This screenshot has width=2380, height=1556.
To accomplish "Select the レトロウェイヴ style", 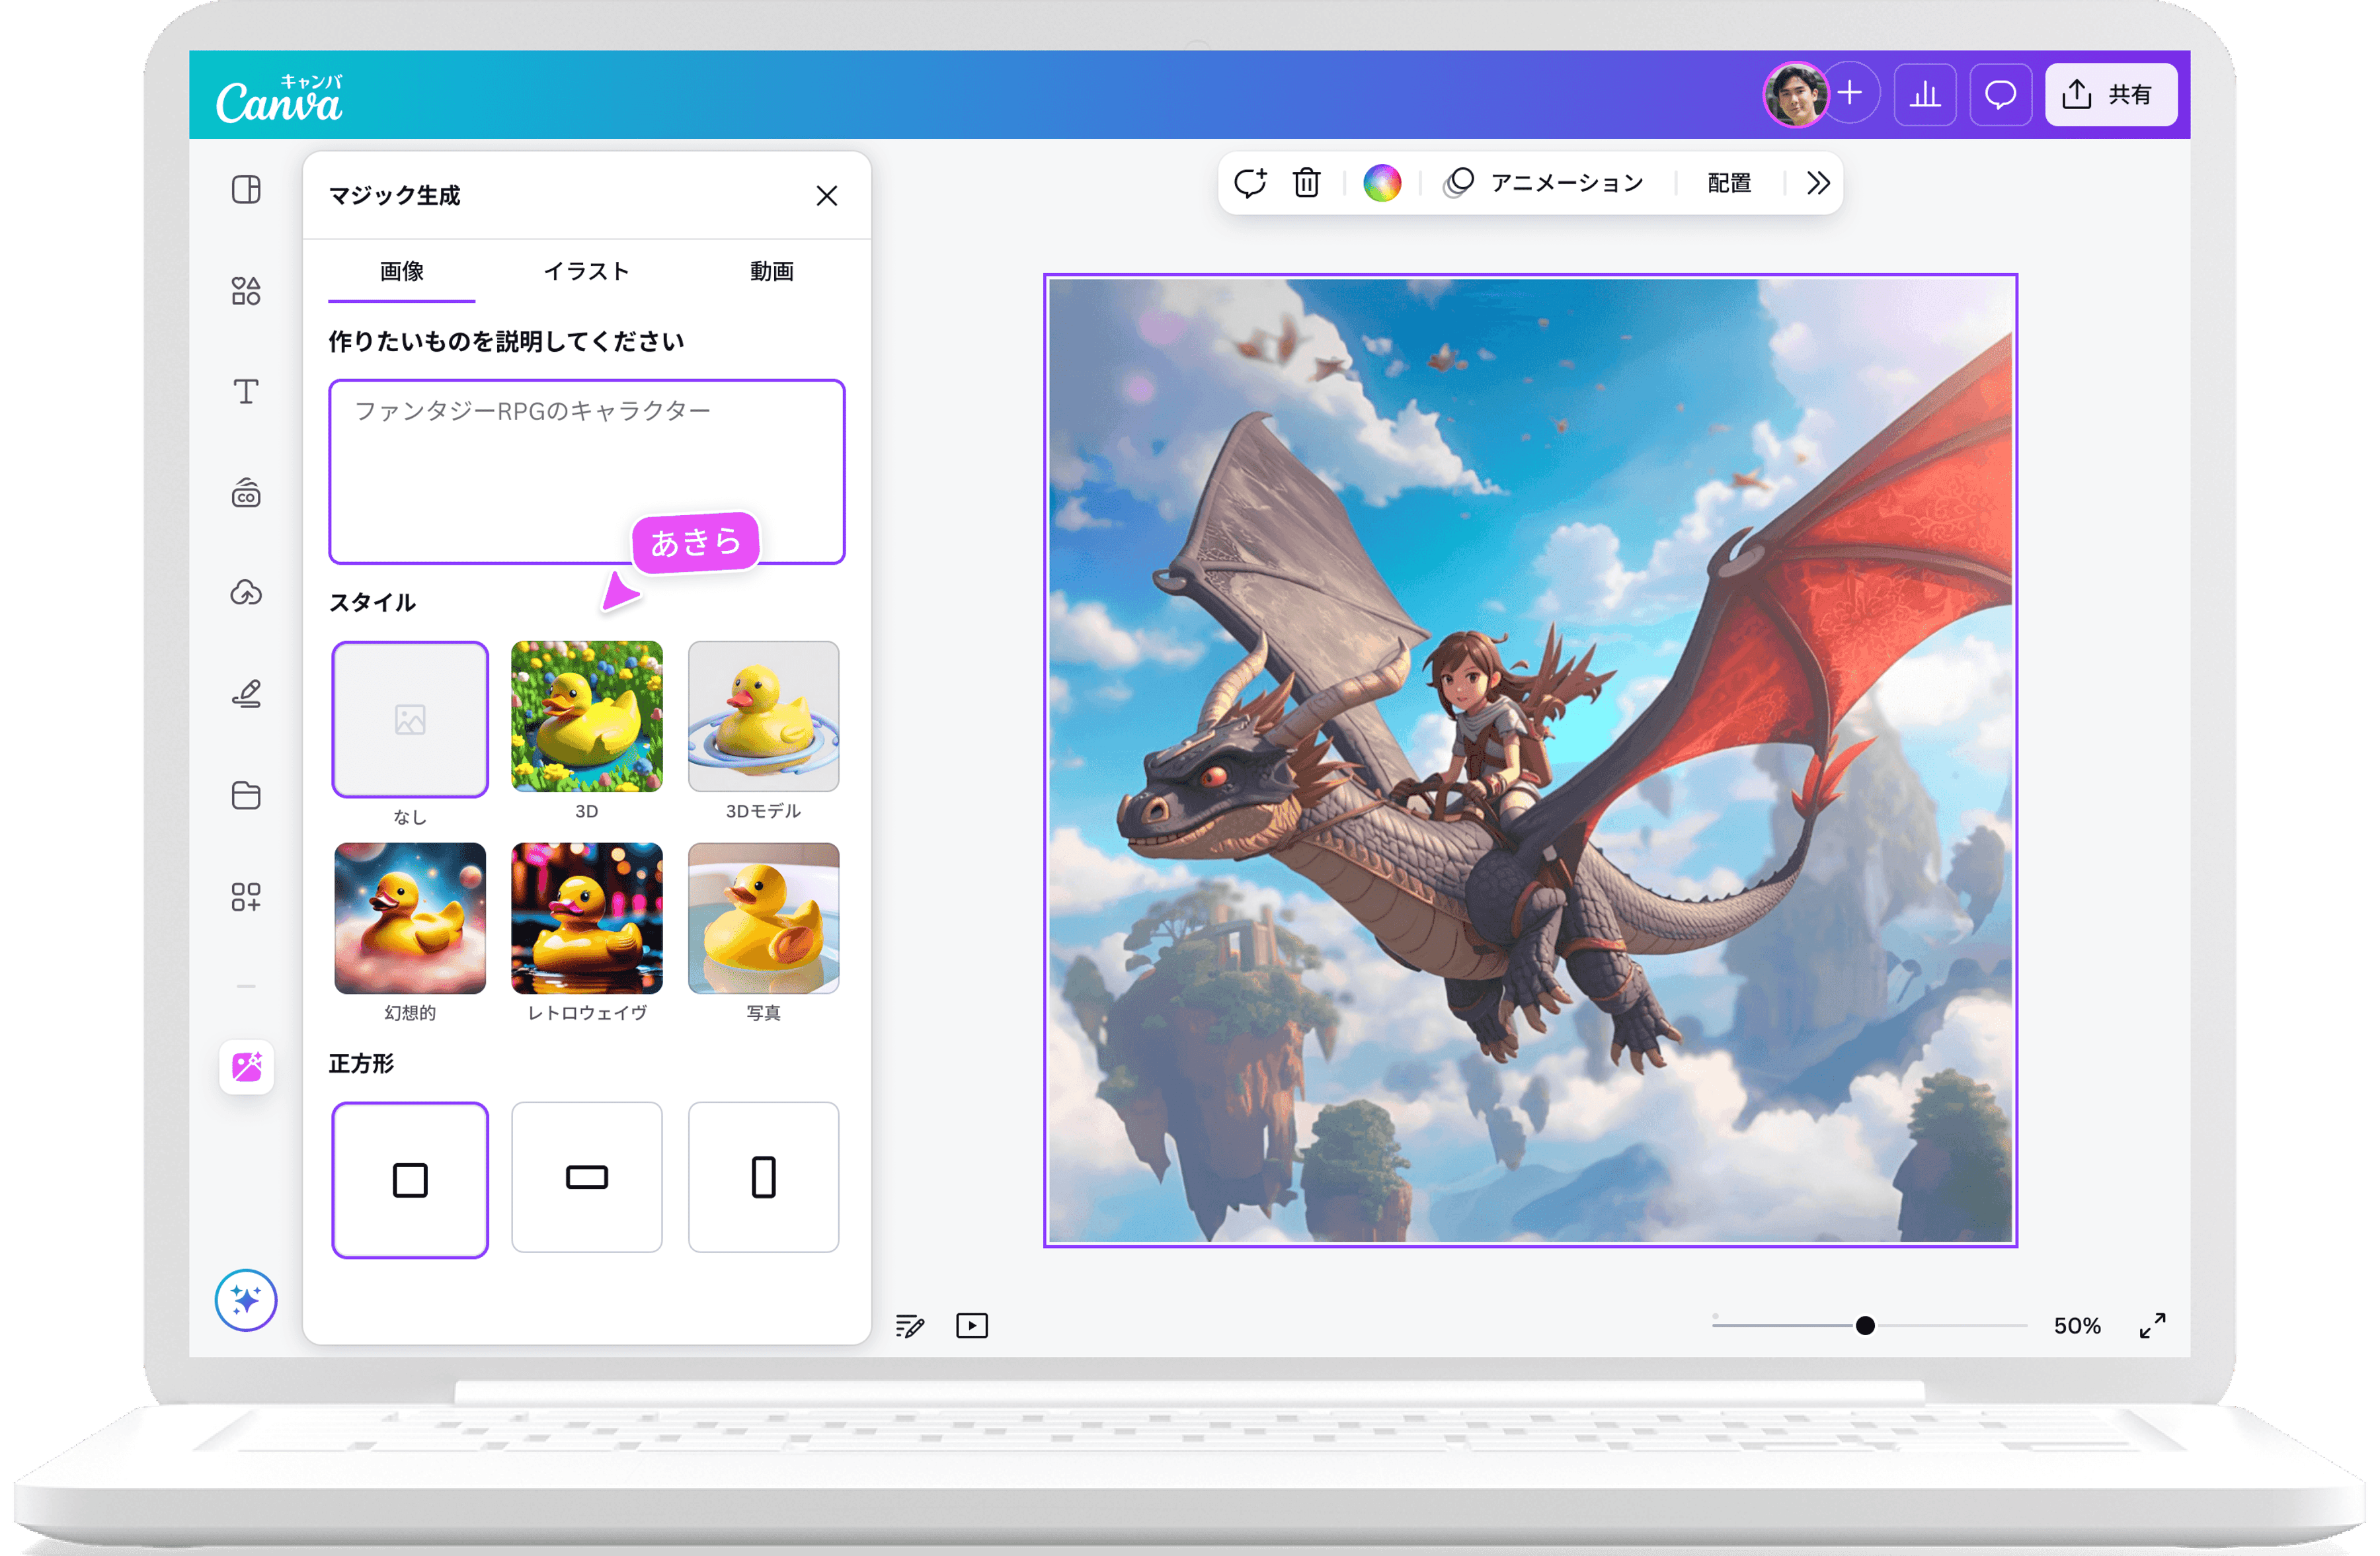I will [587, 918].
